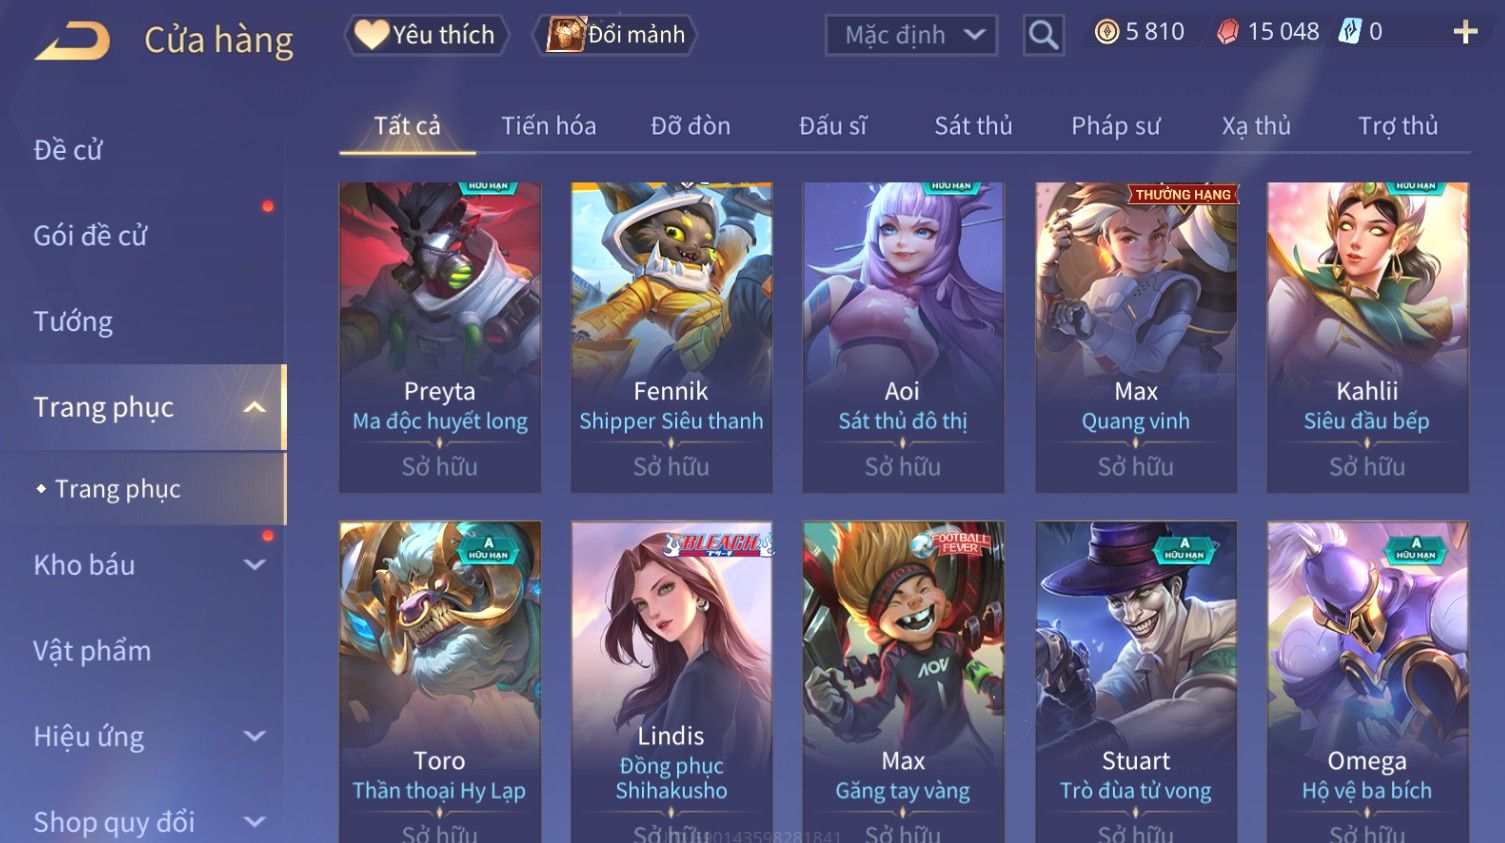
Task: Tap the red ruby currency icon
Action: click(x=1227, y=32)
